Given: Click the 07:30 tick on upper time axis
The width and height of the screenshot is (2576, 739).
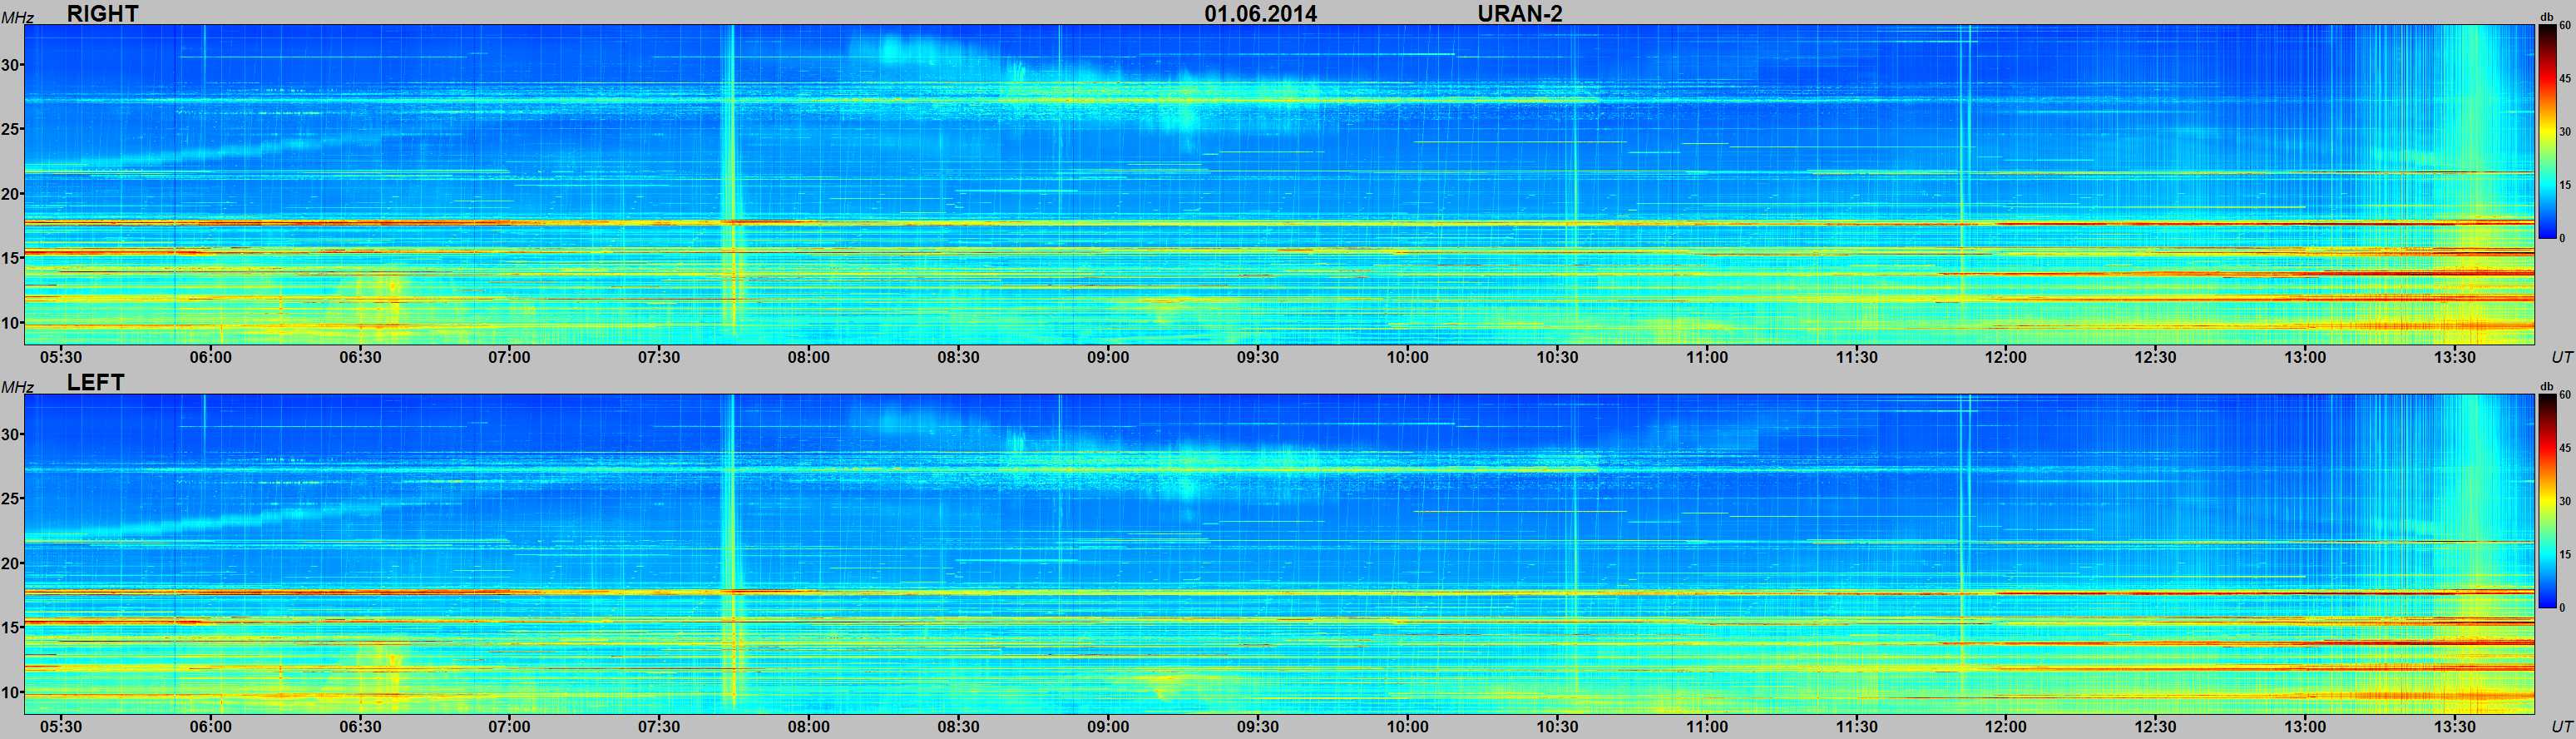Looking at the screenshot, I should (x=659, y=357).
